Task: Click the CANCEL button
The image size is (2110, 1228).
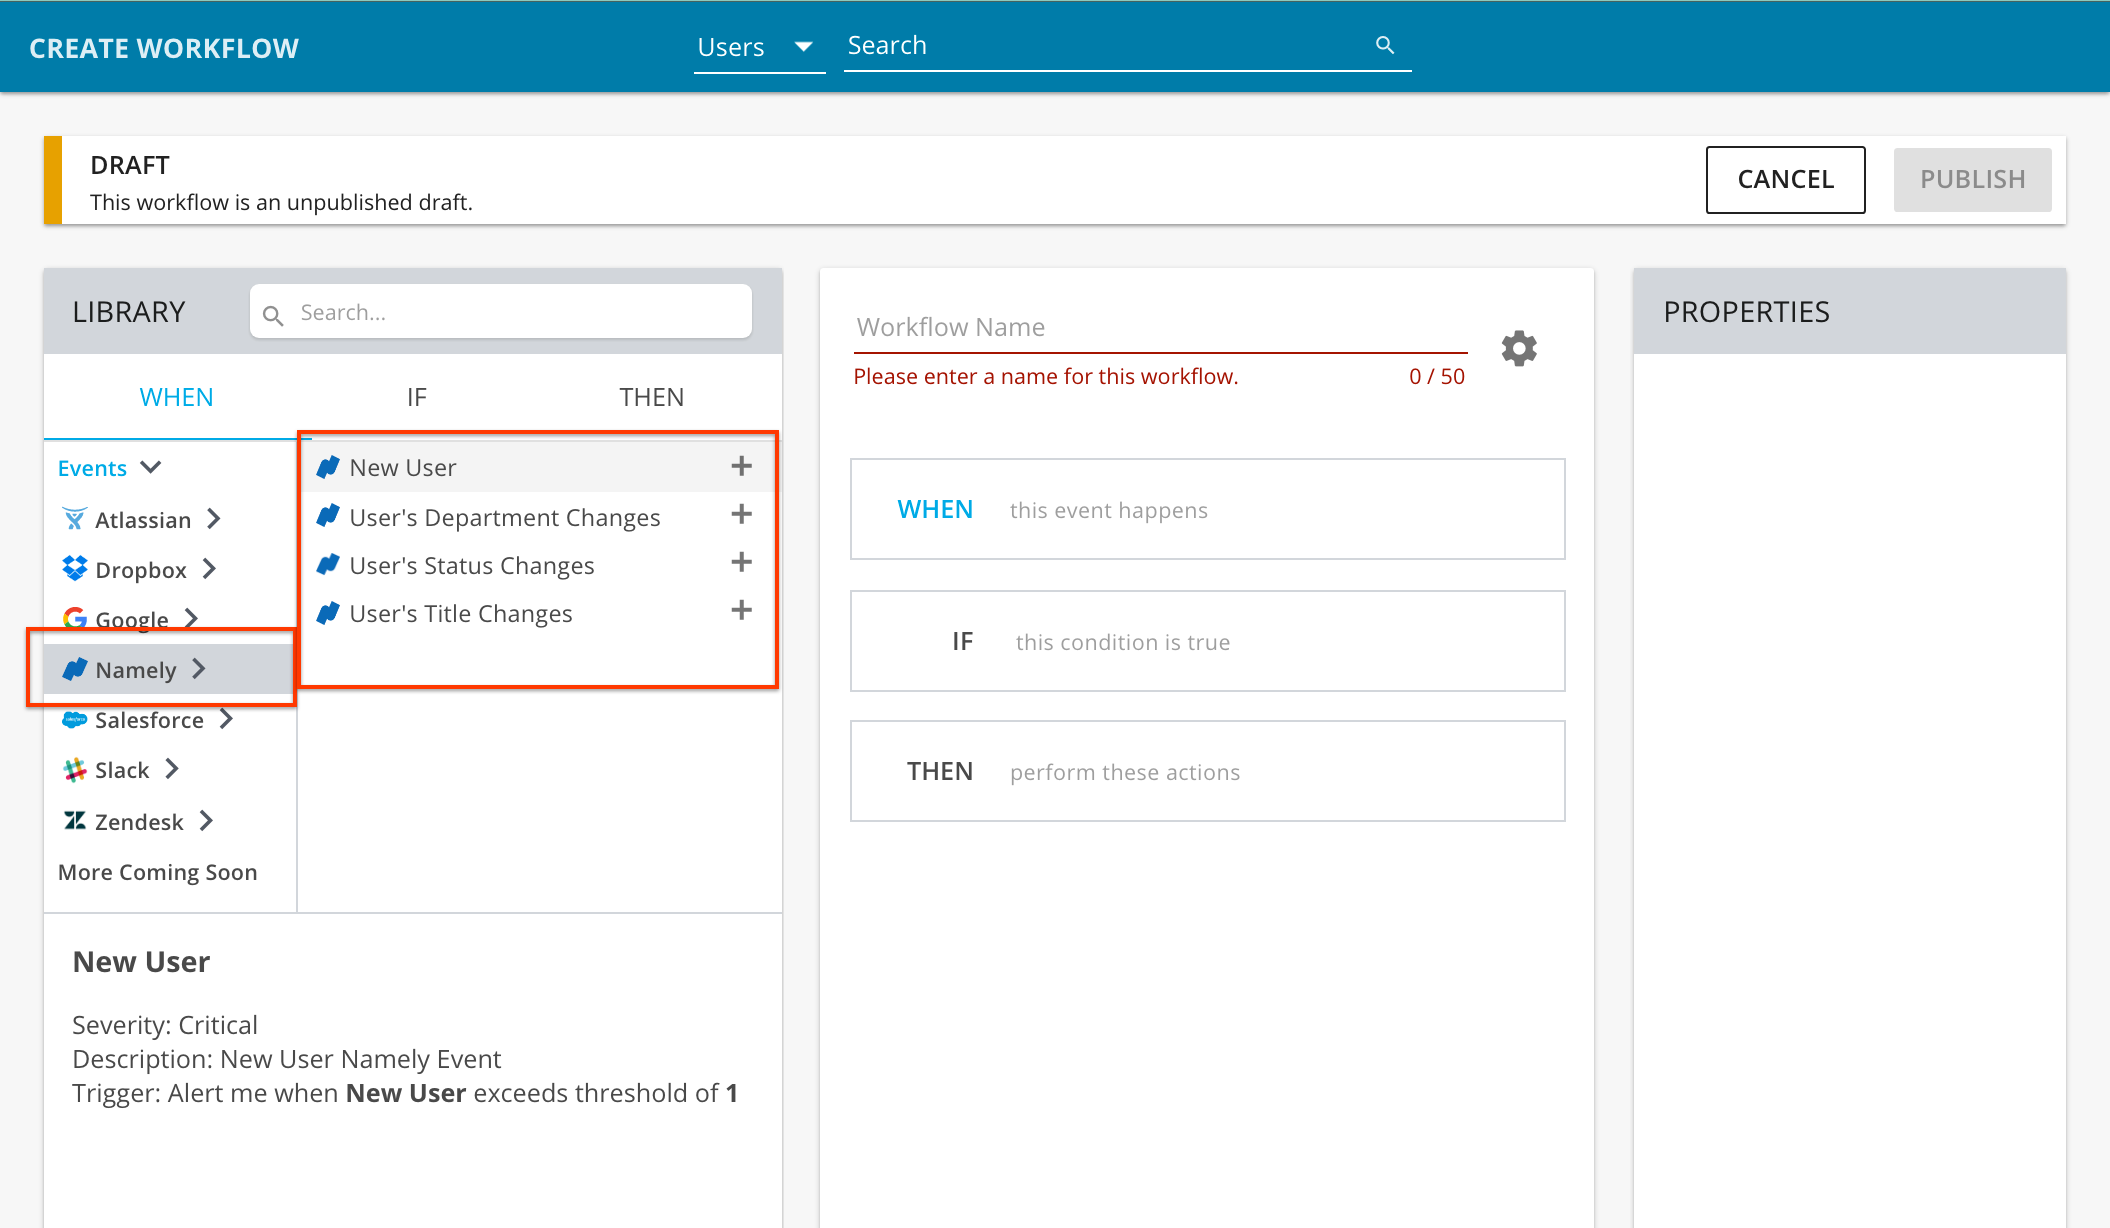Action: click(1785, 180)
